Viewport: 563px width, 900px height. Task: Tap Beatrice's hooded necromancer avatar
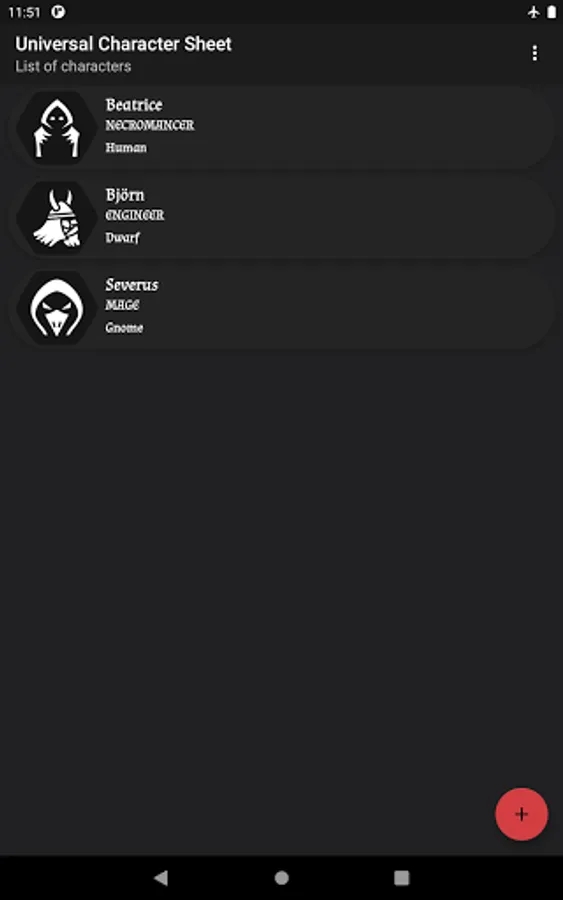click(56, 128)
